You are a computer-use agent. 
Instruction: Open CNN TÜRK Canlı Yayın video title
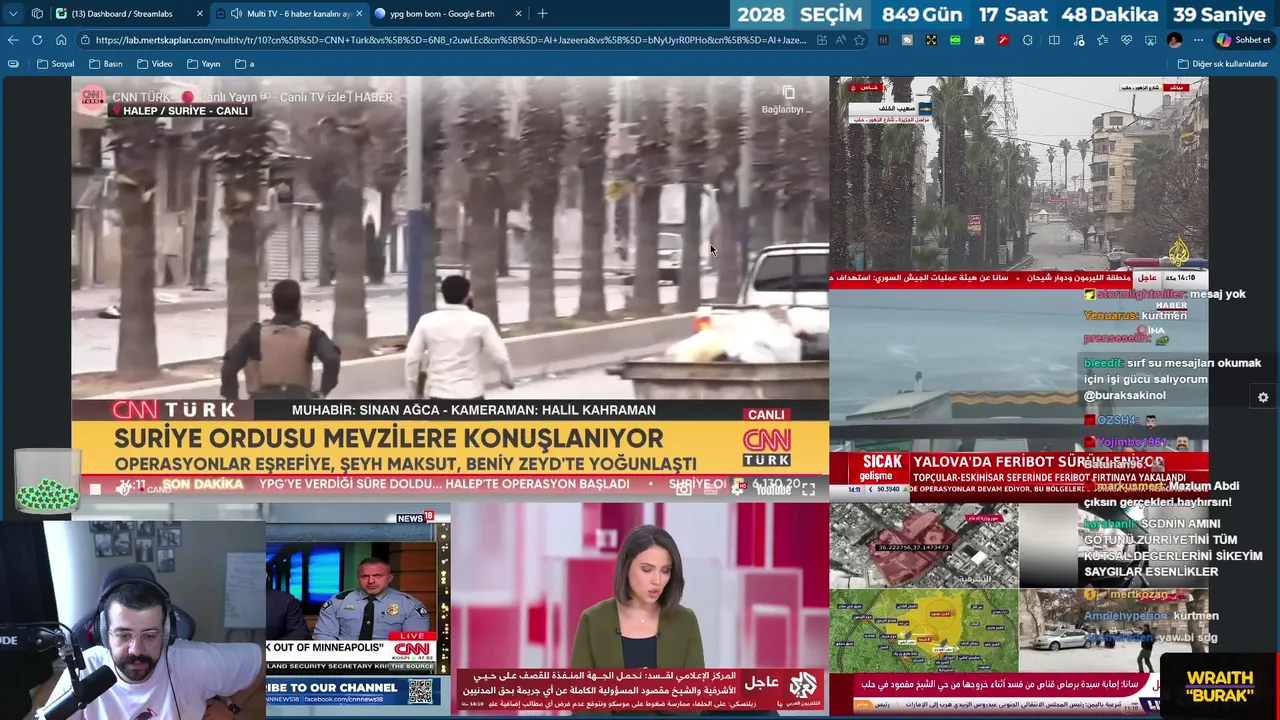pos(252,97)
